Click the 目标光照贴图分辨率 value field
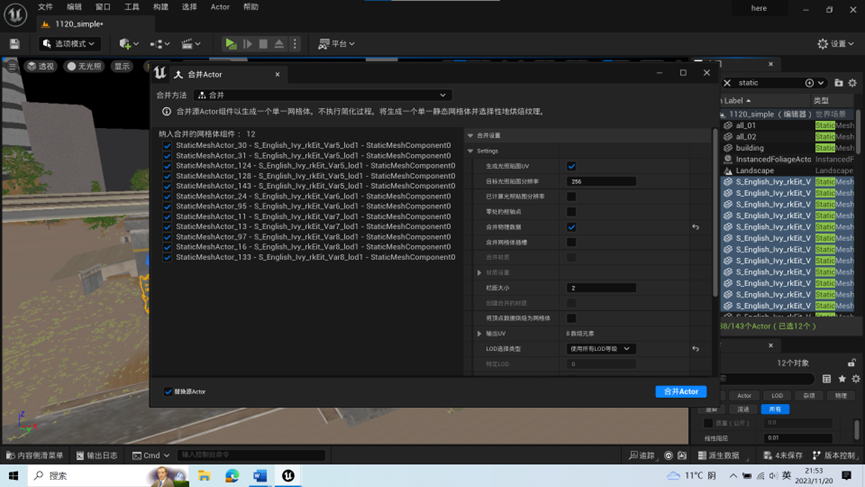This screenshot has width=865, height=487. point(601,181)
